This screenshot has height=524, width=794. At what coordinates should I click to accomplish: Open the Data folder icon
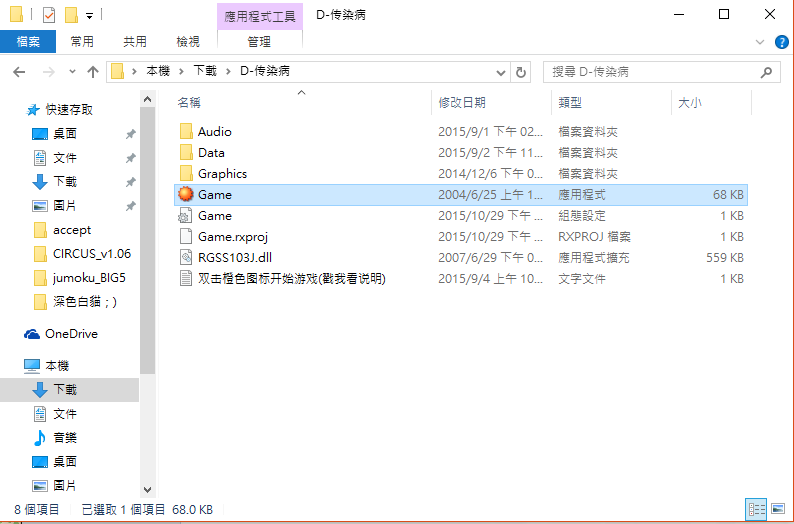[x=186, y=152]
